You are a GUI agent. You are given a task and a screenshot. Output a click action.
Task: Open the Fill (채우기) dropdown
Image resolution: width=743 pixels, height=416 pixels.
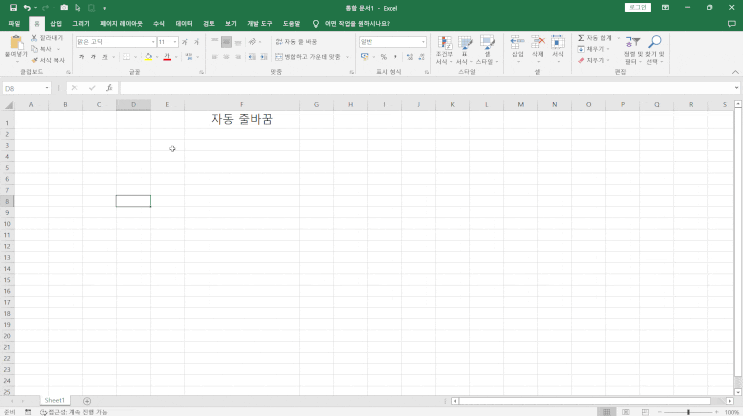594,49
